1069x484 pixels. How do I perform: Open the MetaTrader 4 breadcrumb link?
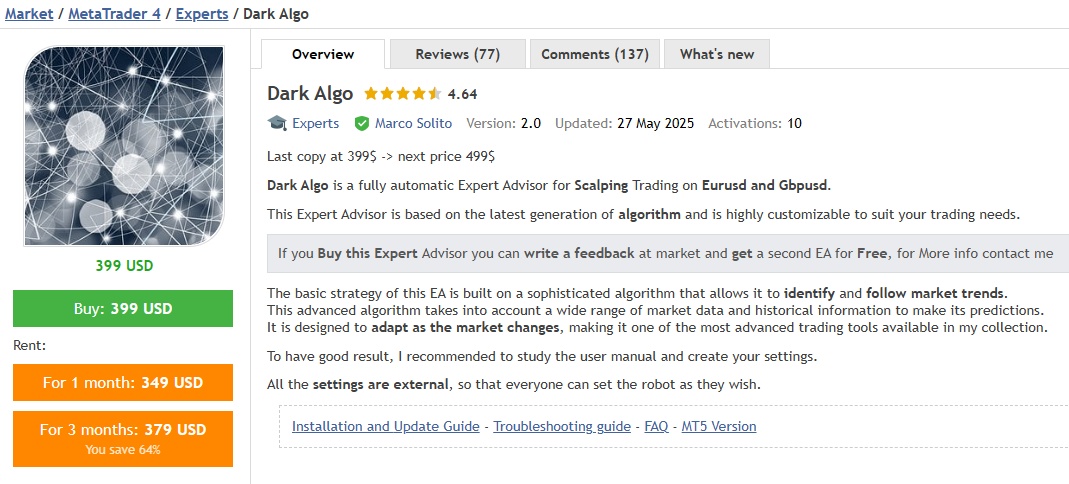(114, 14)
